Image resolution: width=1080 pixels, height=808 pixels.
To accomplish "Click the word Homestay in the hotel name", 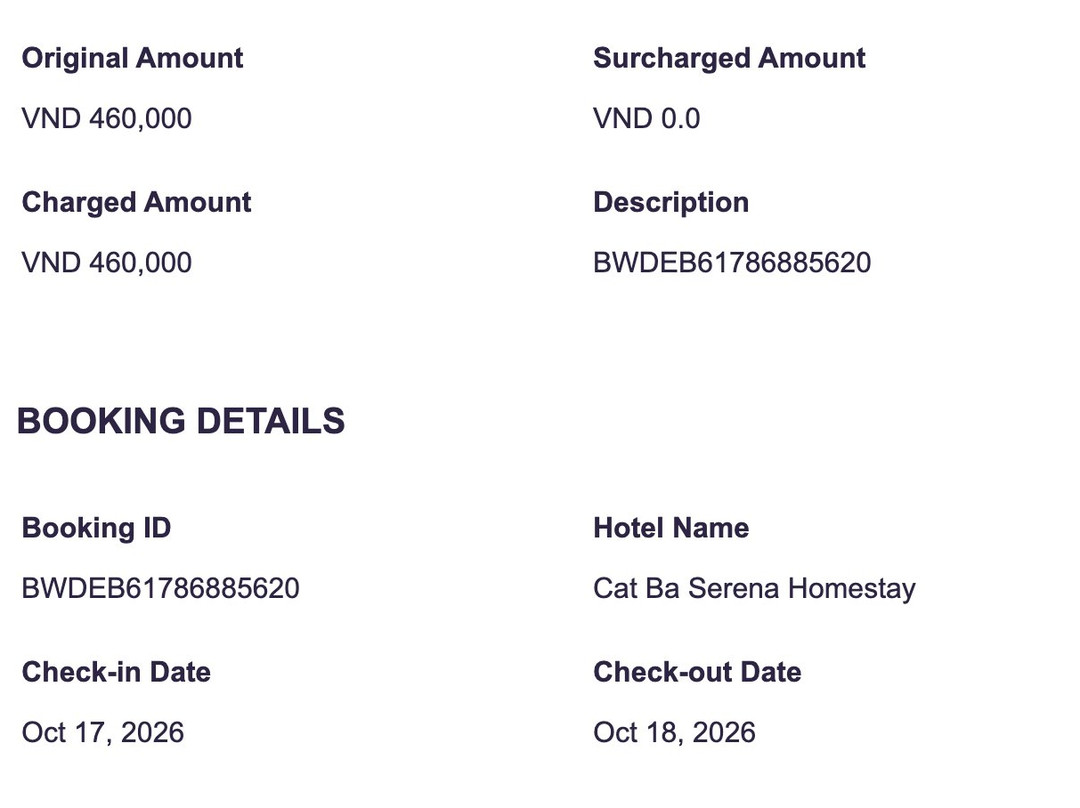I will point(851,590).
